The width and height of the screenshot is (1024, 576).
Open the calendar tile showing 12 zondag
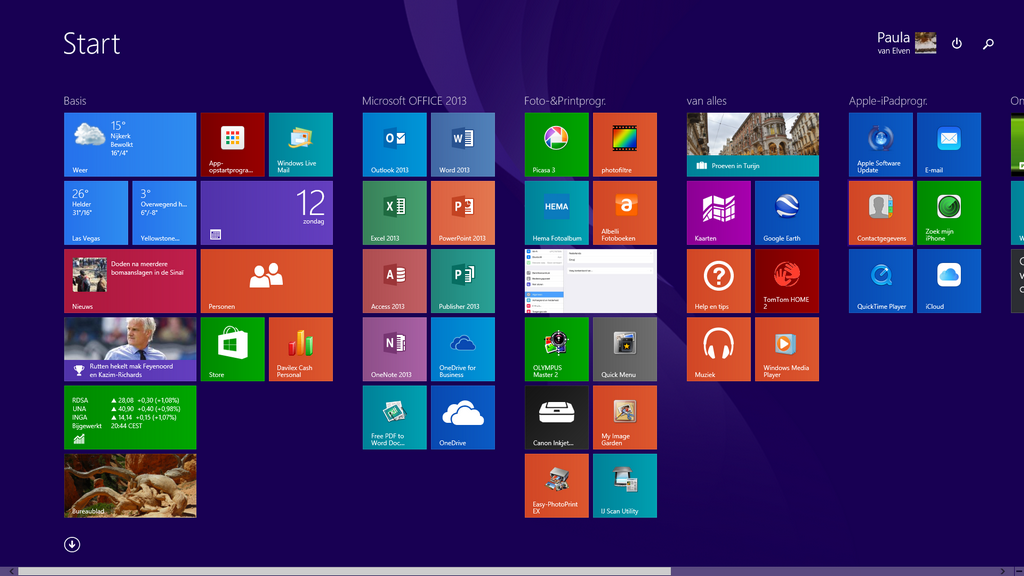[266, 213]
